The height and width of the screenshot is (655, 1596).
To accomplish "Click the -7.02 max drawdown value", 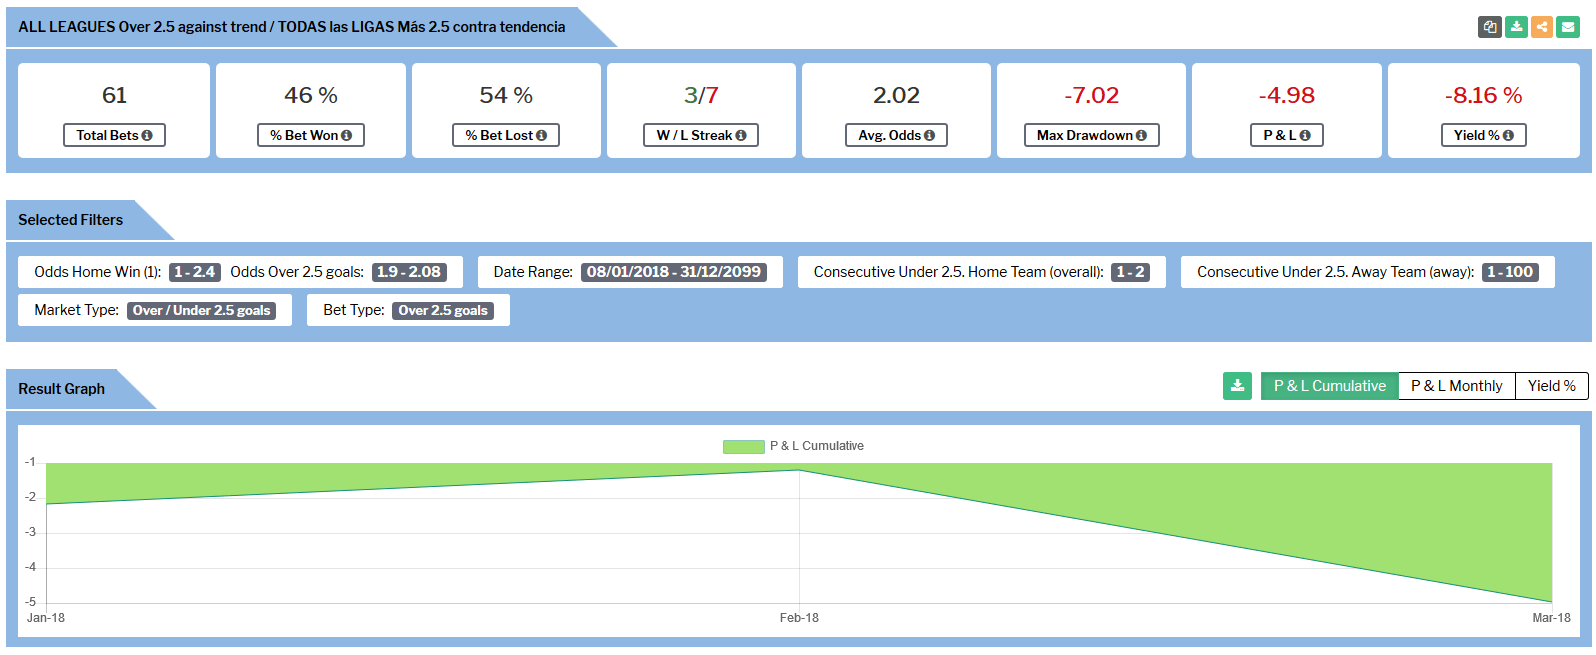I will pos(1091,96).
